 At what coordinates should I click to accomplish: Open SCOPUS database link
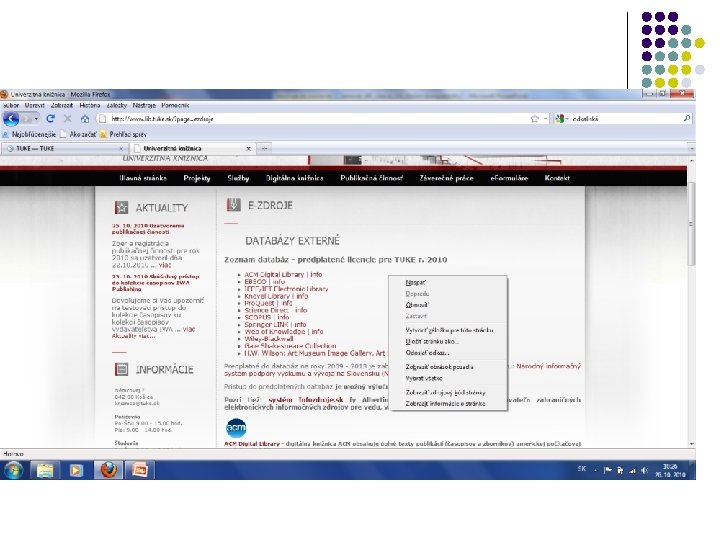point(258,317)
